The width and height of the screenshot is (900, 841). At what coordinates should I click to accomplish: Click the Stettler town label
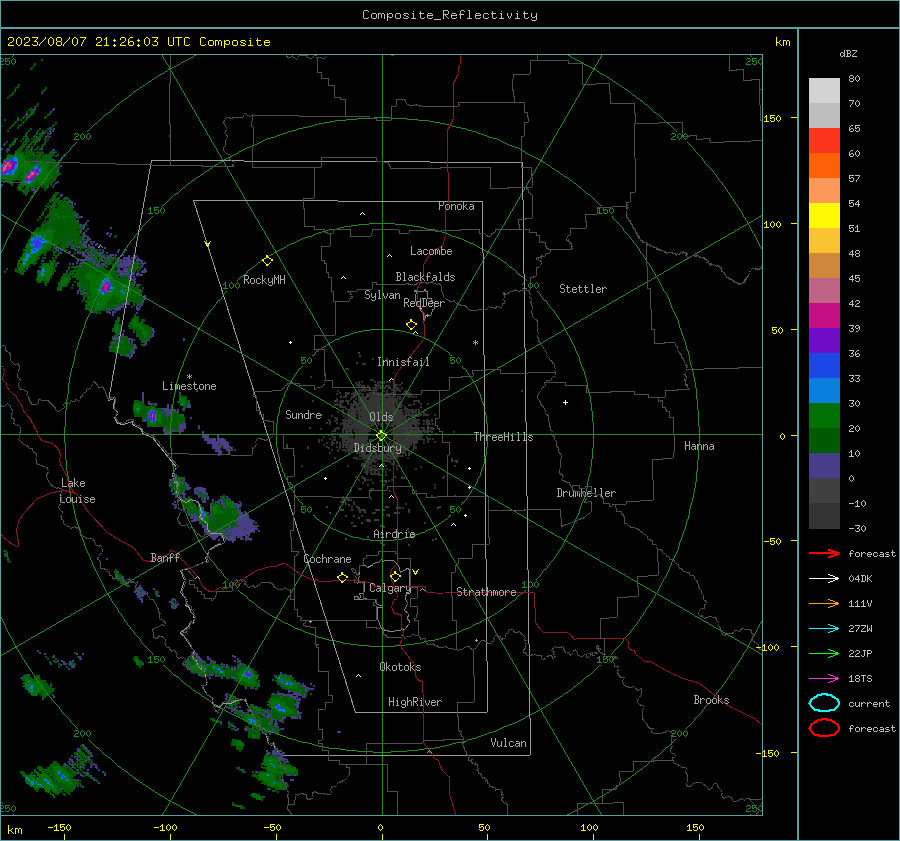point(583,289)
